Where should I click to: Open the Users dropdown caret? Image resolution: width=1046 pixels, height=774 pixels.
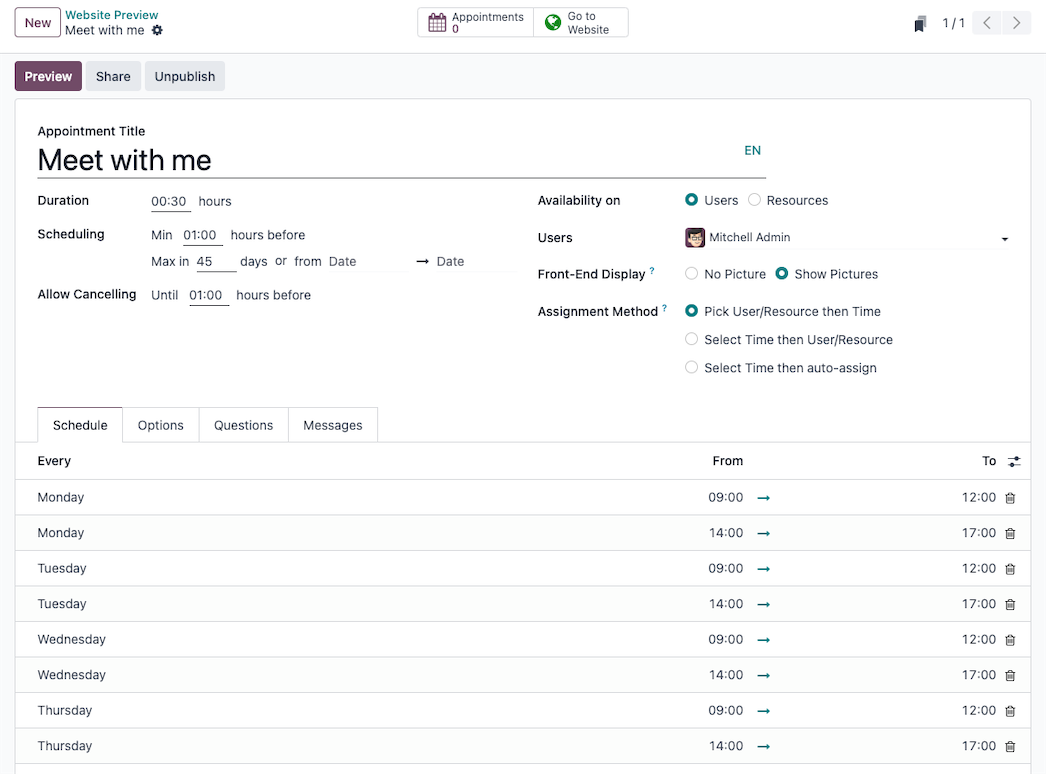point(1005,238)
